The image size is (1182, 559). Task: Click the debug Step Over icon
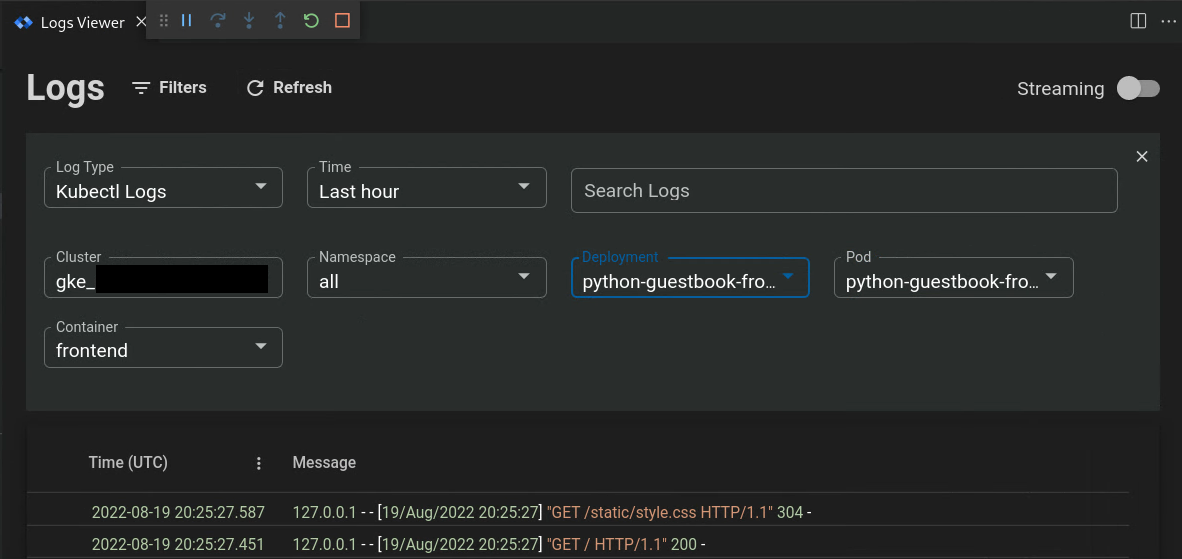coord(218,20)
